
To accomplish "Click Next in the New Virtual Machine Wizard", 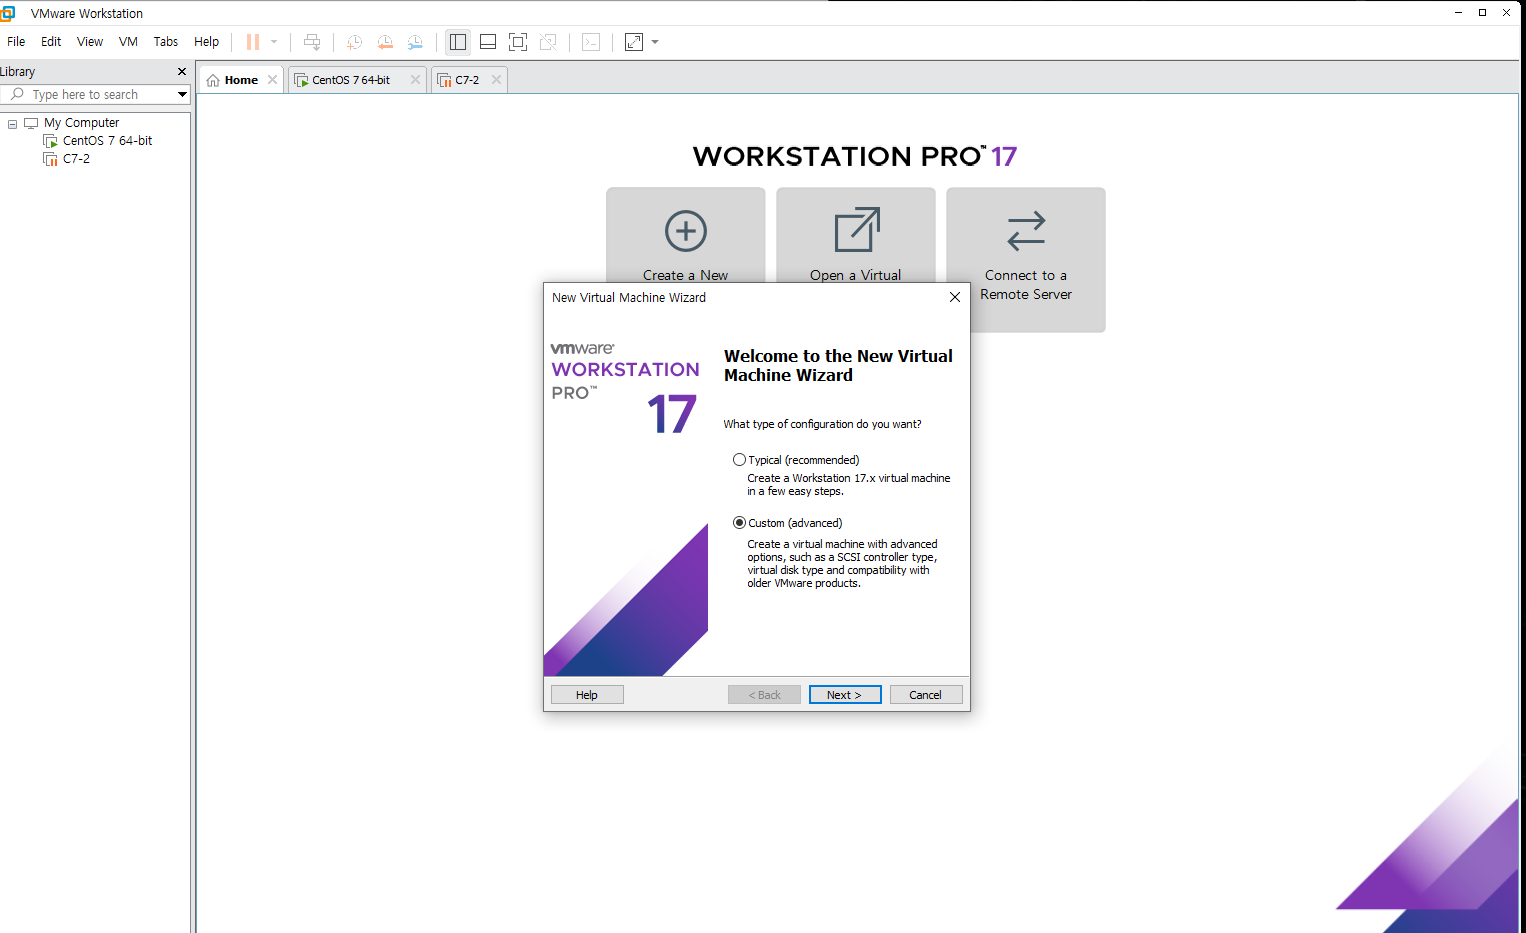I will [x=845, y=695].
